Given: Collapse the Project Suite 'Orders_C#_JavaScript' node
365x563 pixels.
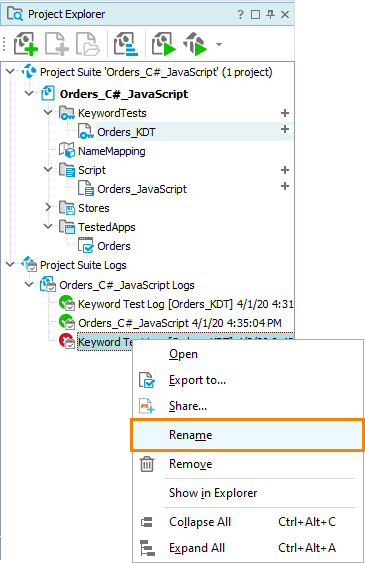Looking at the screenshot, I should (10, 71).
